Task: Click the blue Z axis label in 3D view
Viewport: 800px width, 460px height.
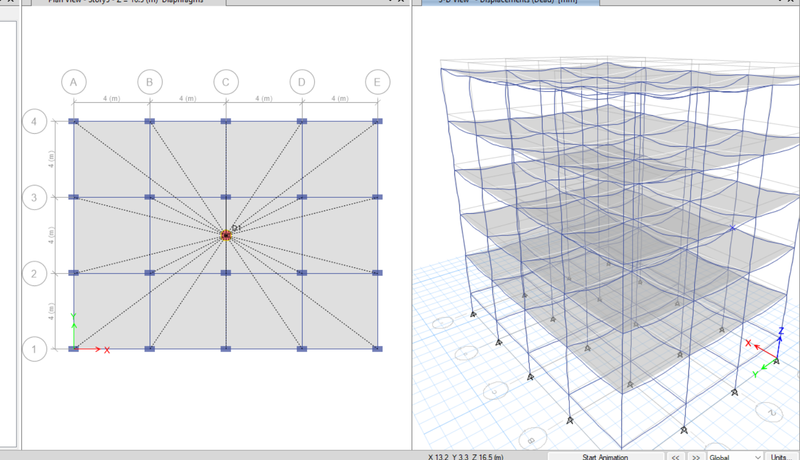Action: tap(781, 331)
